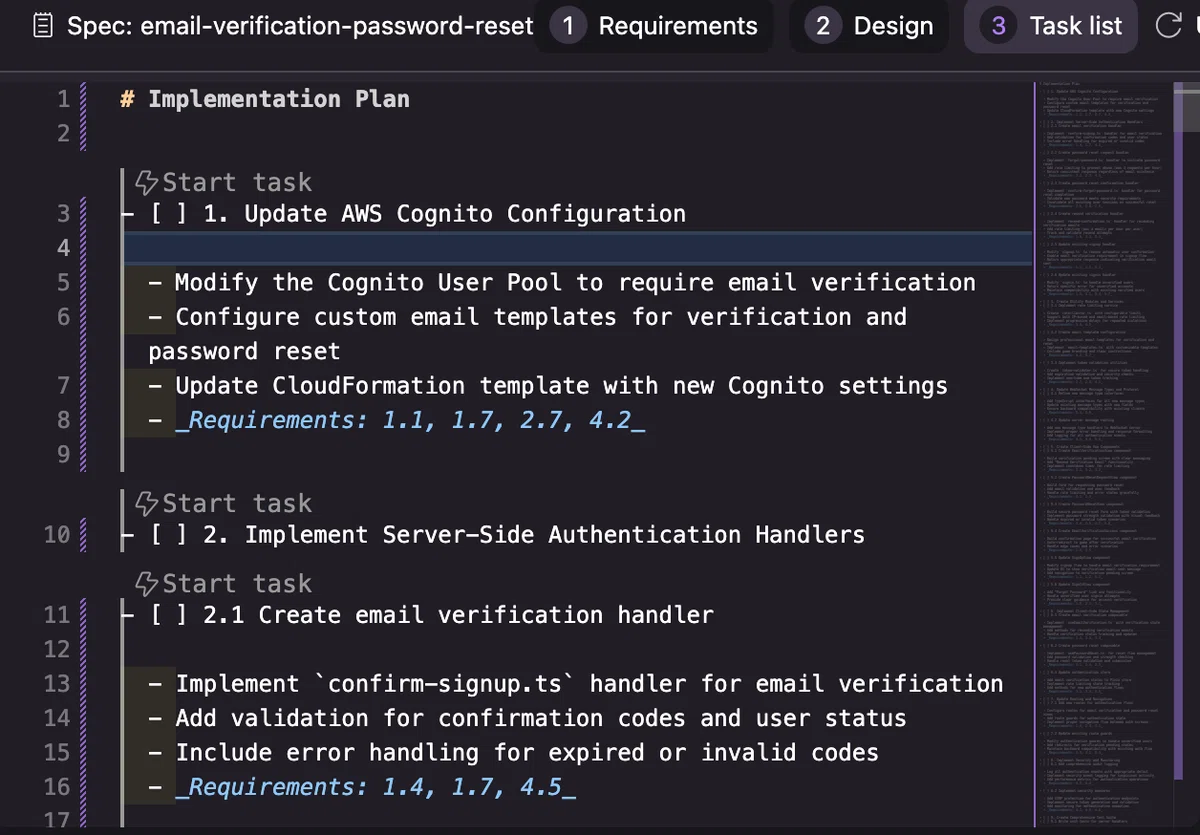
Task: Click 'Implement confirm-signup.ts handler' line
Action: (576, 684)
